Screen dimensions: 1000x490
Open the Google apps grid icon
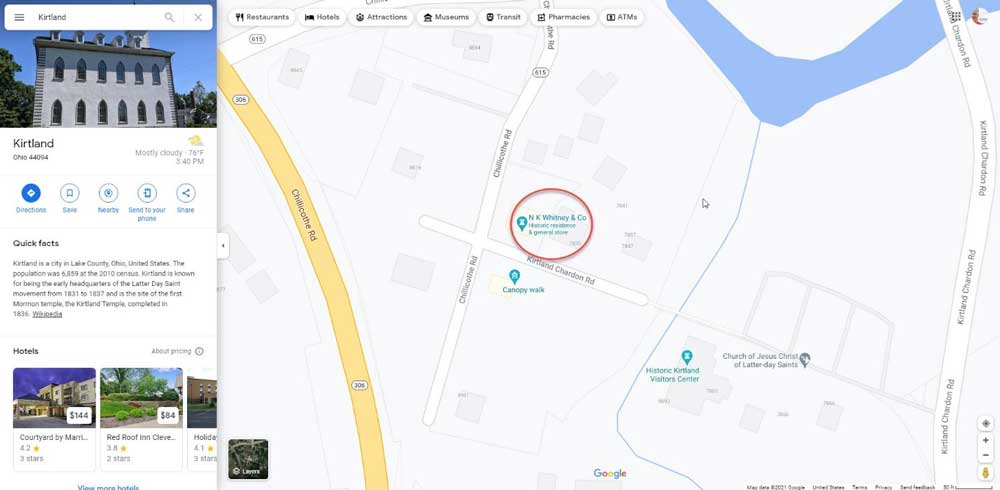click(x=956, y=17)
